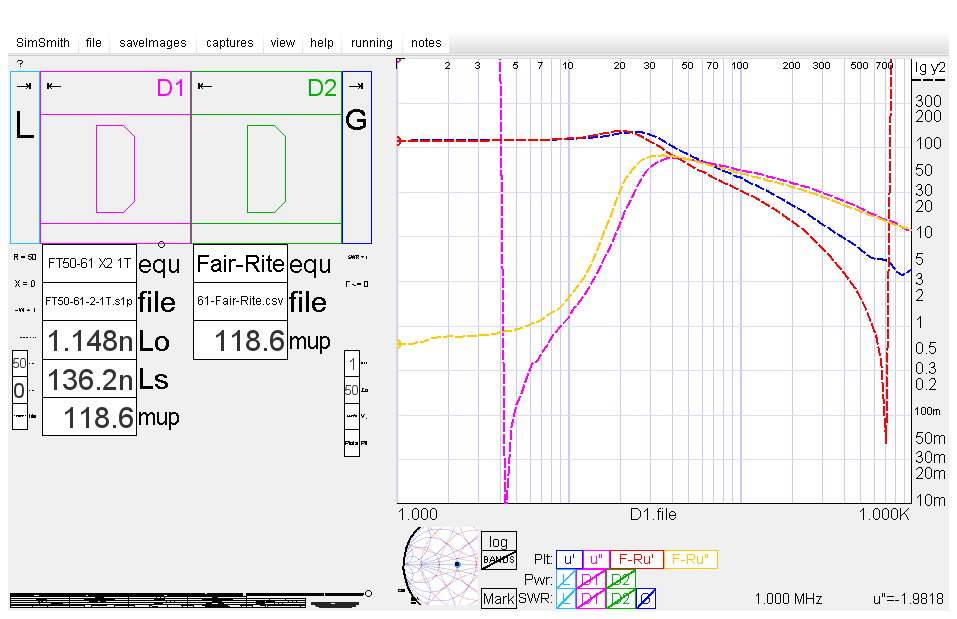Click the D2 block's left arrow
The image size is (957, 619).
tap(204, 86)
